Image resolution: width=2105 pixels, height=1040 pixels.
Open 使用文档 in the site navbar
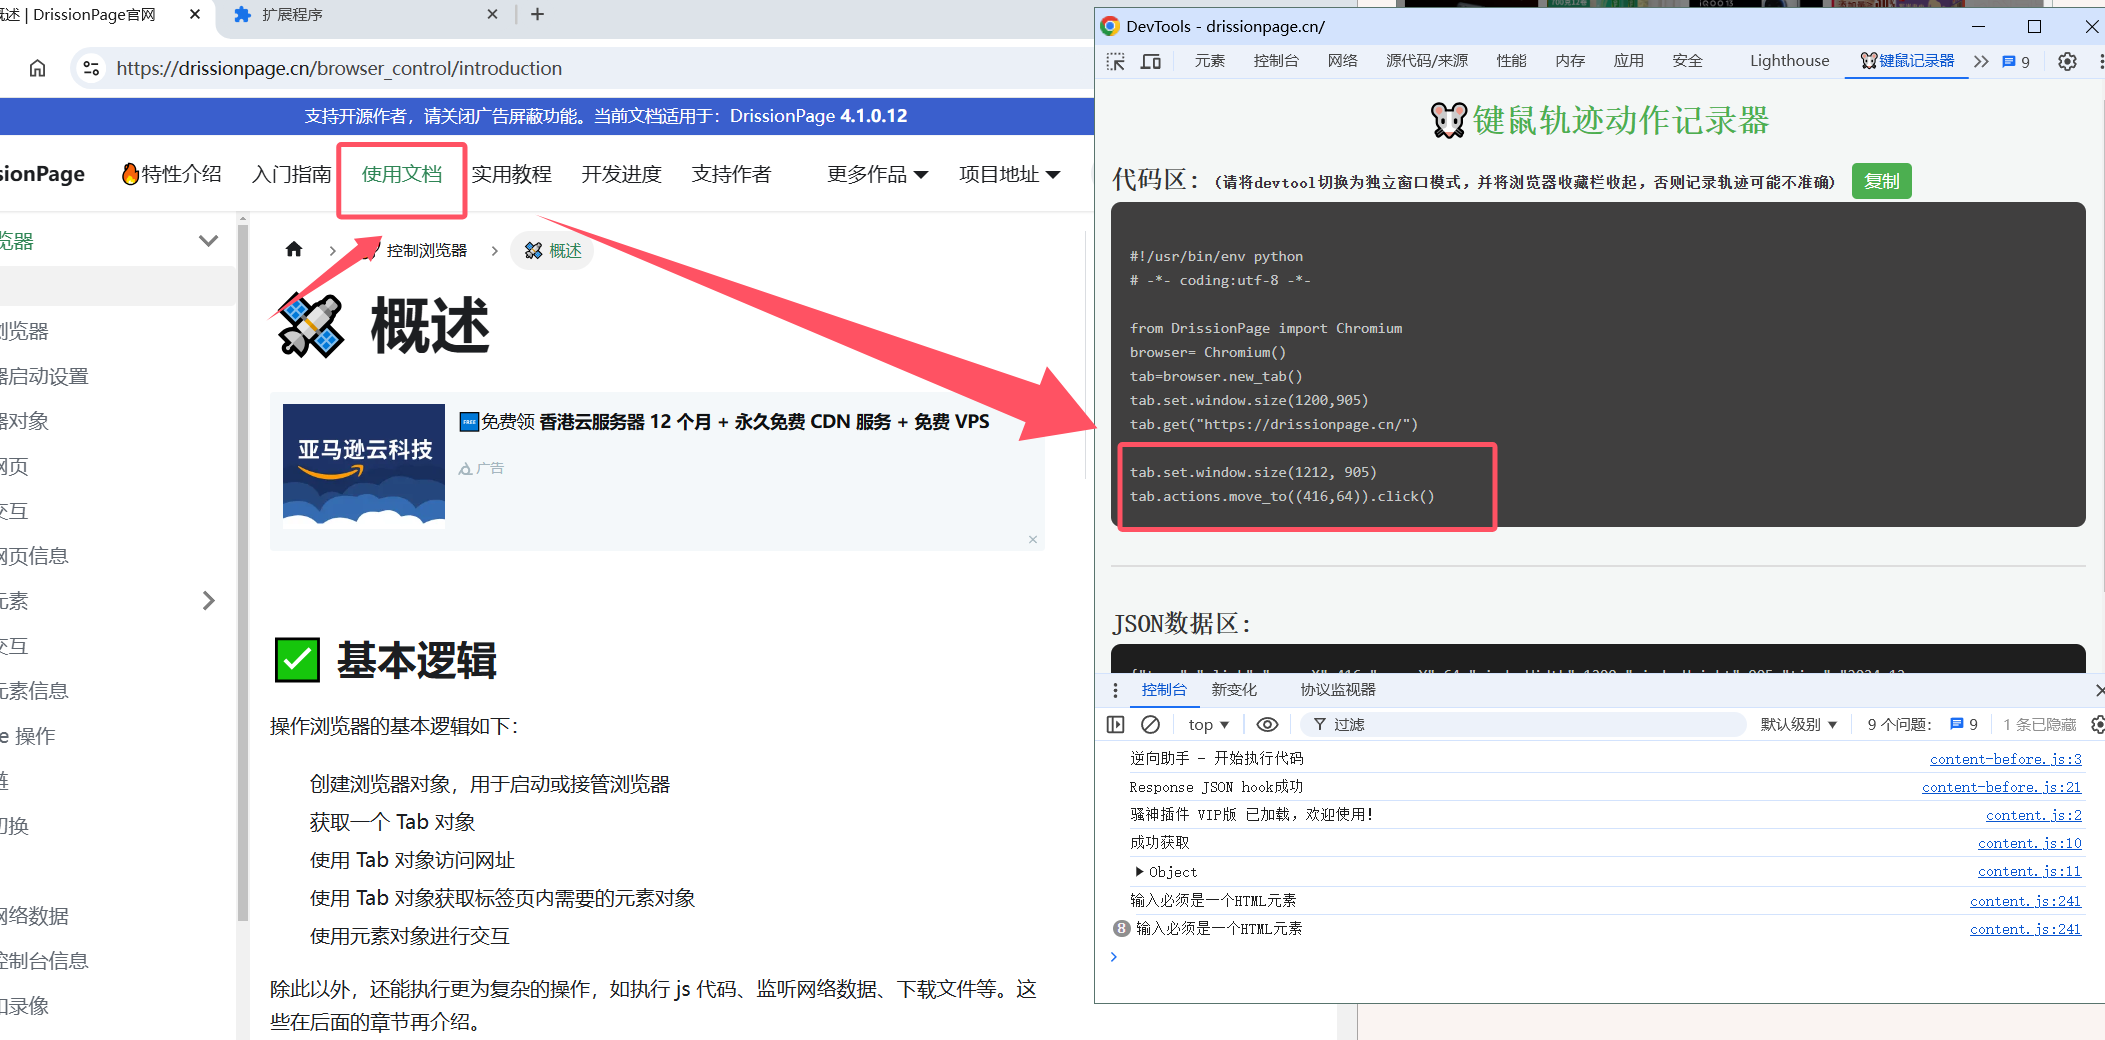click(401, 174)
